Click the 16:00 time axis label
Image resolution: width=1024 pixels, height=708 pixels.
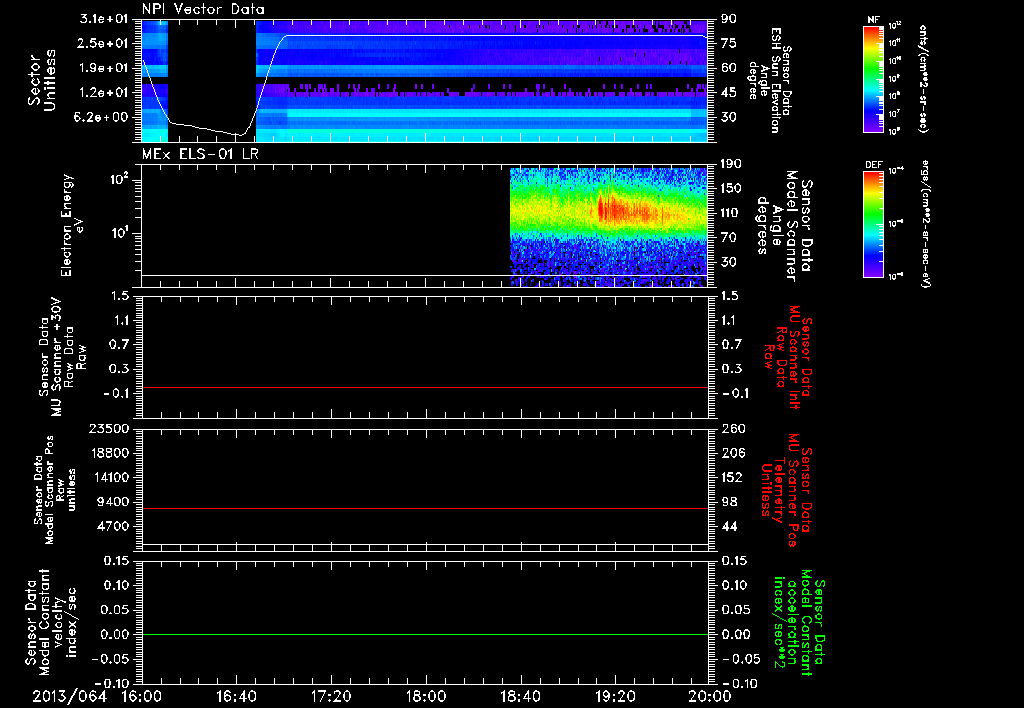click(x=142, y=696)
